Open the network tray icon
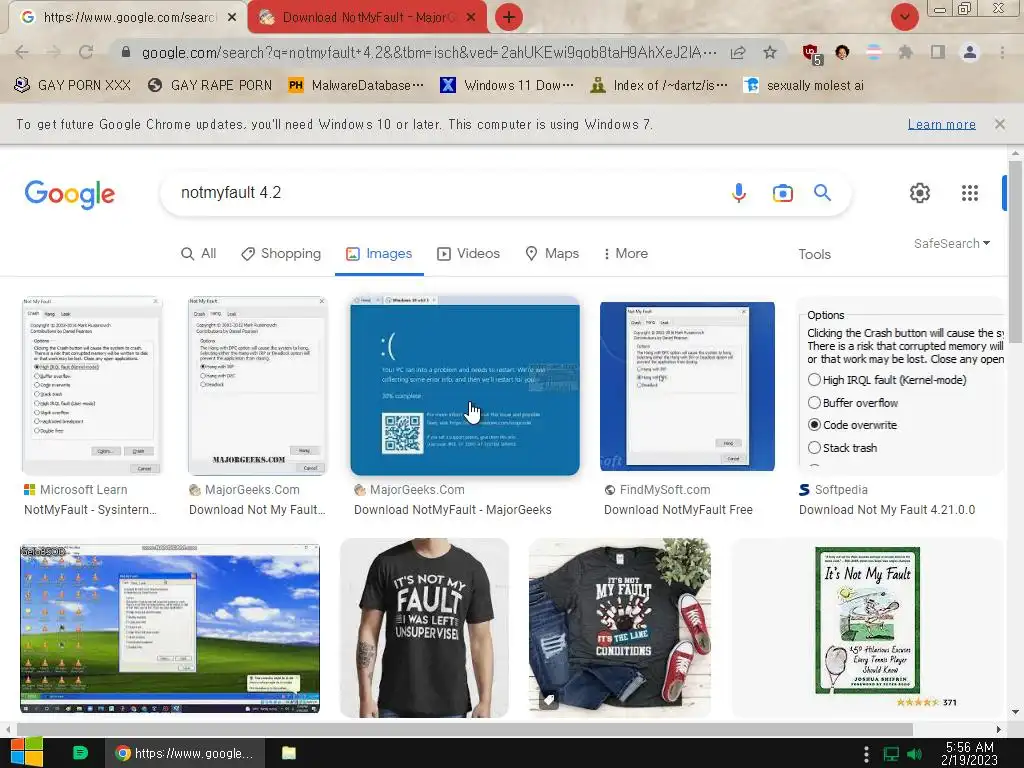This screenshot has height=768, width=1024. point(891,754)
